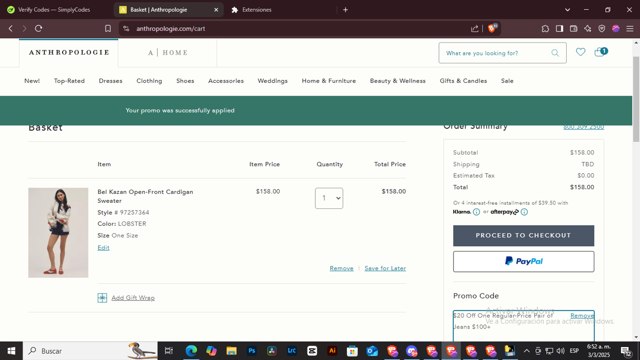Open Task View on the taskbar

(169, 351)
